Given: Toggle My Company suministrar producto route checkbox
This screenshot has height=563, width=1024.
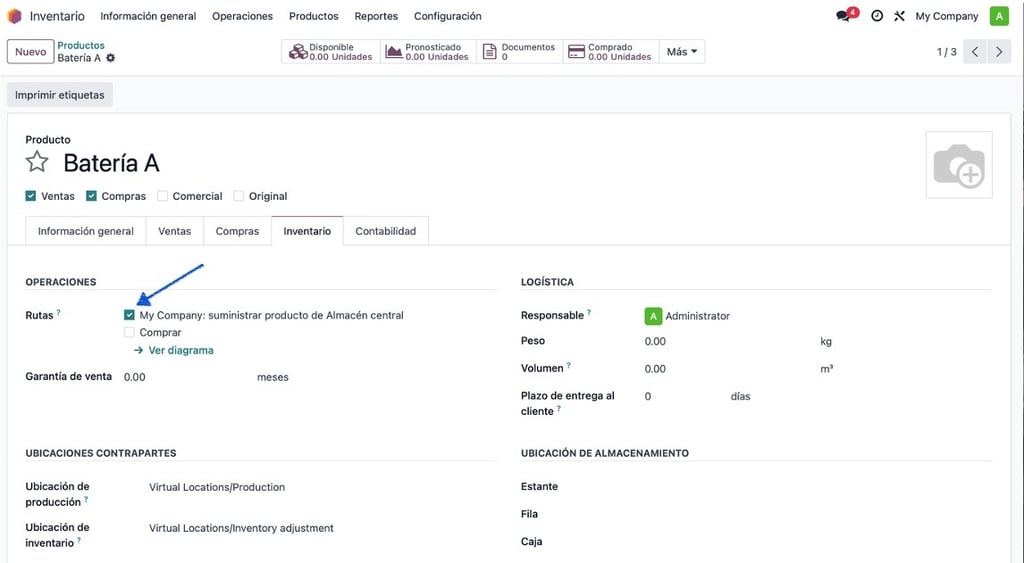Looking at the screenshot, I should click(129, 315).
